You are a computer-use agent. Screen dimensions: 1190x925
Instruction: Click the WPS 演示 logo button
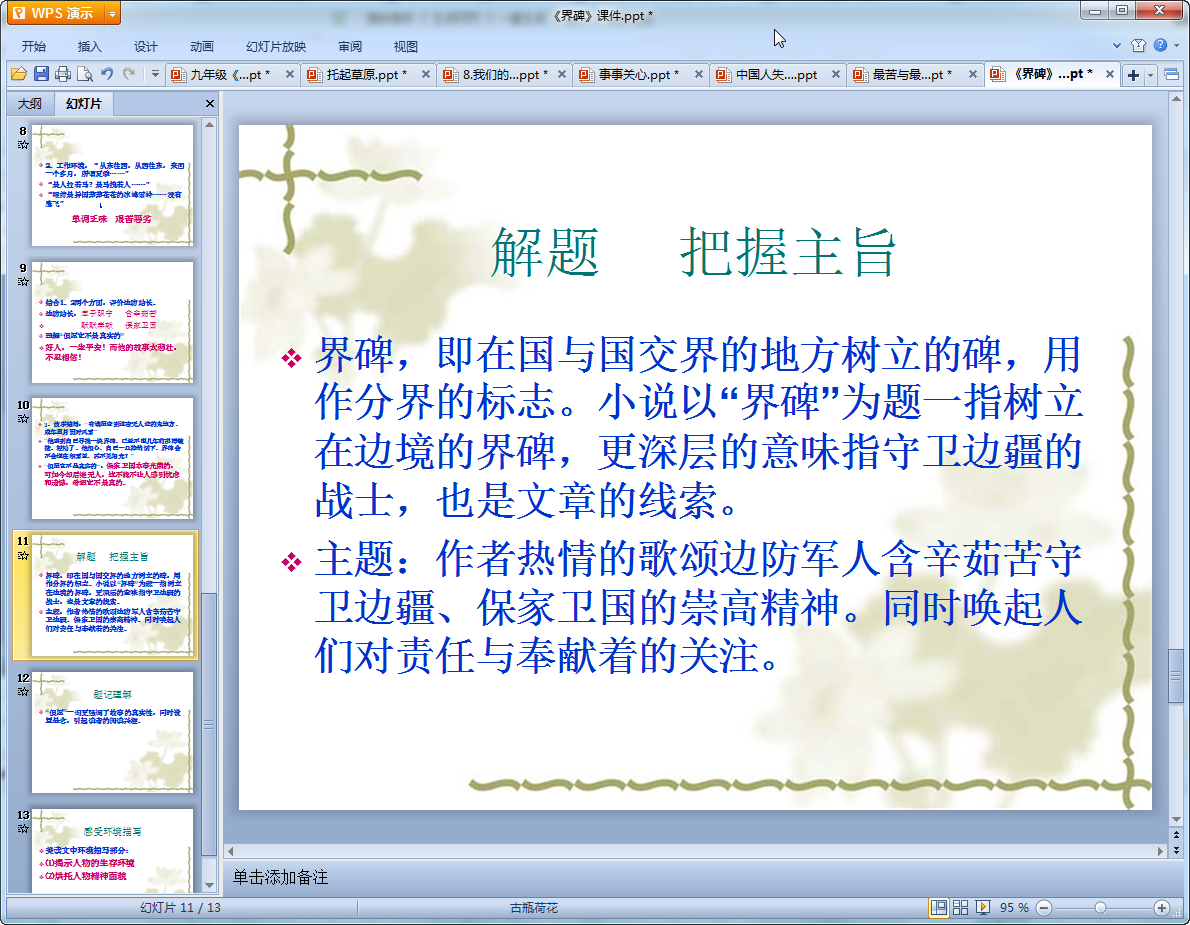54,14
